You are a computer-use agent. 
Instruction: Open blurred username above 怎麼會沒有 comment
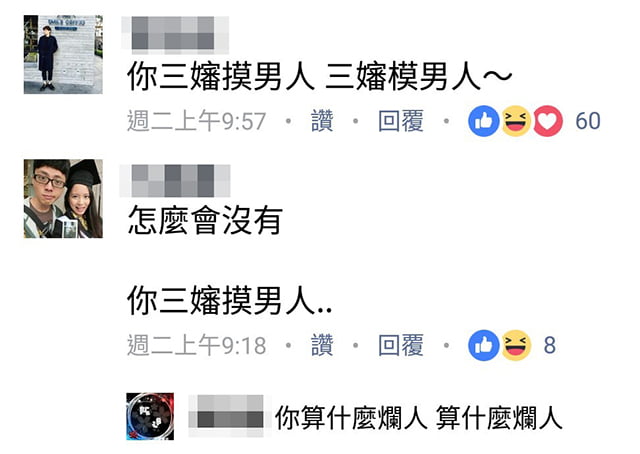tap(175, 180)
